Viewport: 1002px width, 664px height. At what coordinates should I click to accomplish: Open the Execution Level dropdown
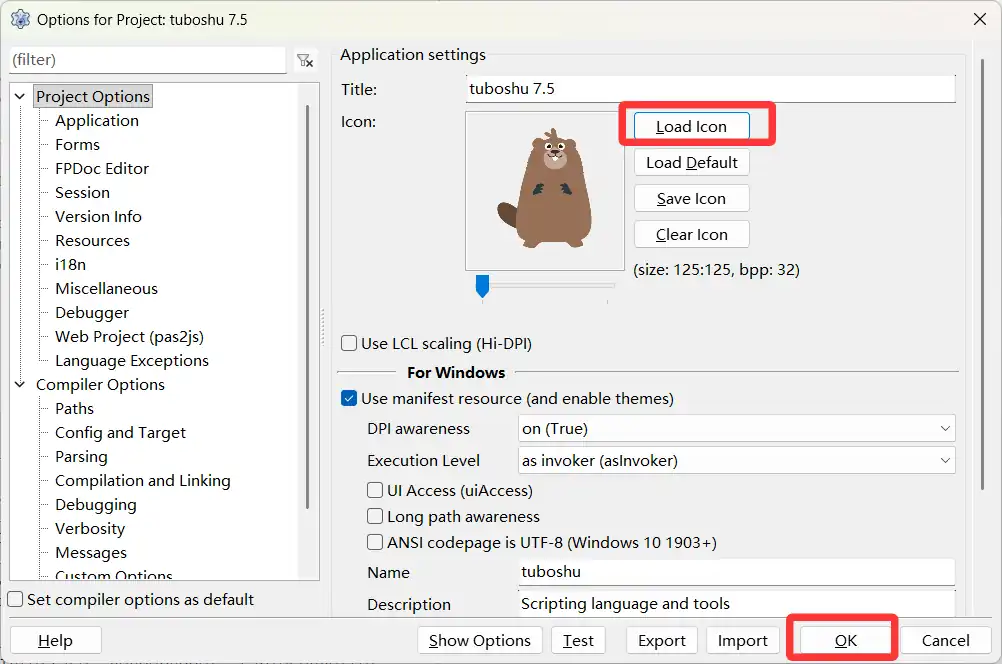(737, 460)
